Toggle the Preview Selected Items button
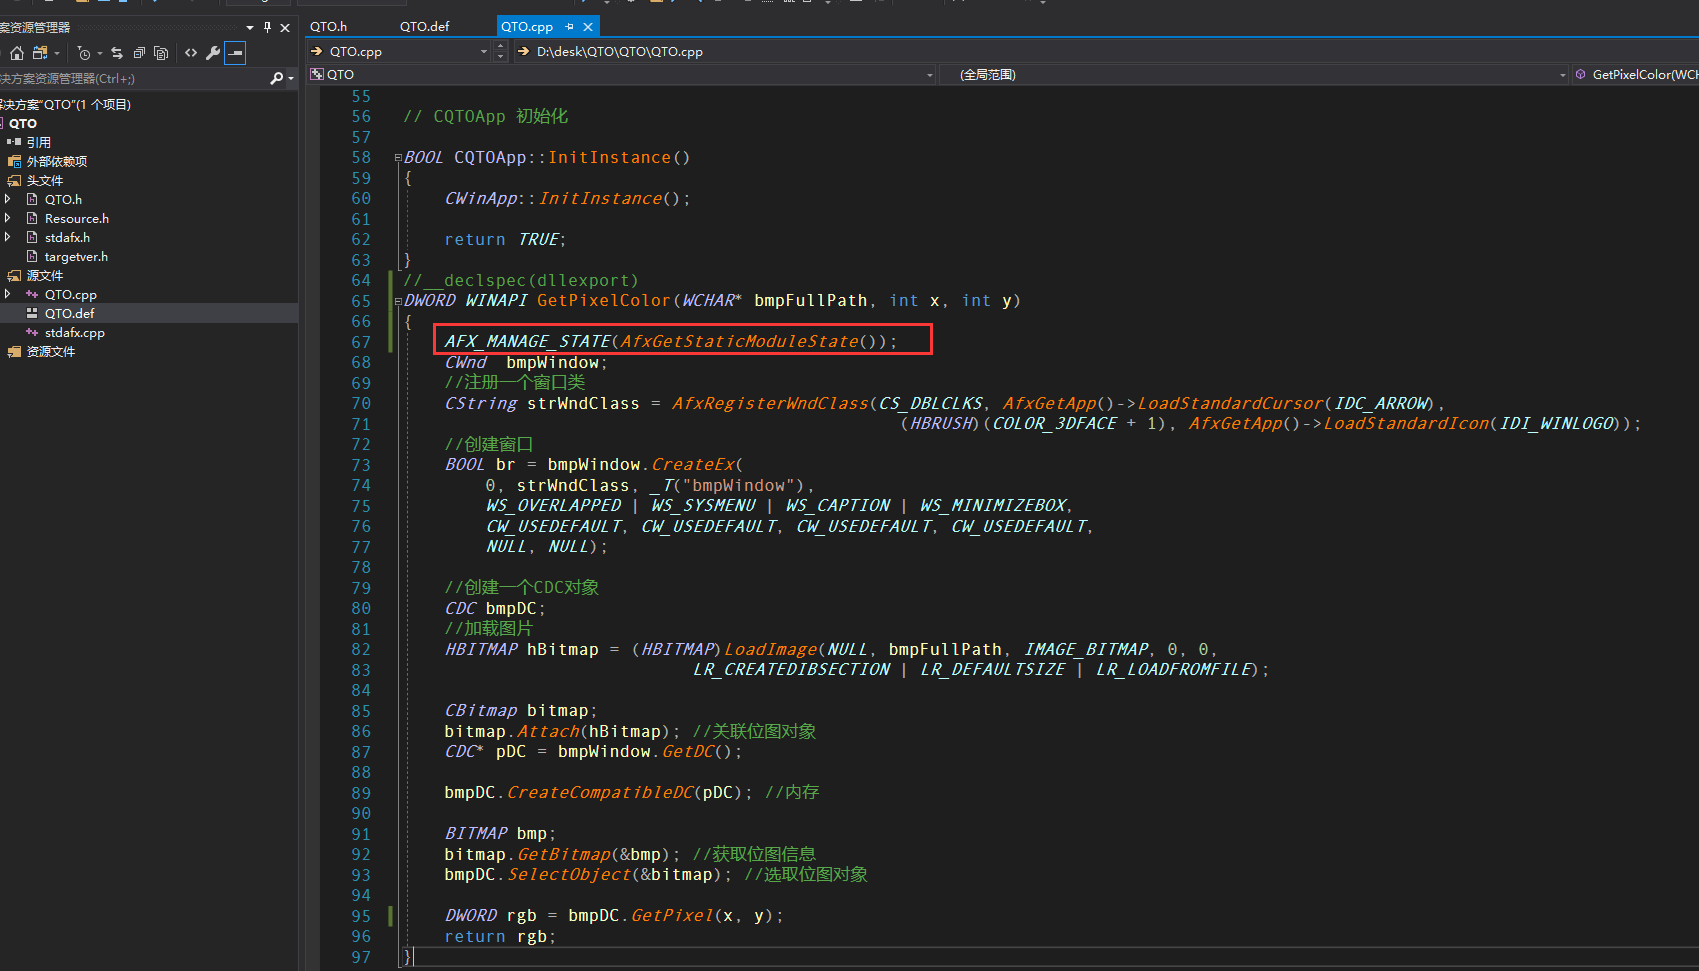This screenshot has width=1699, height=971. [235, 53]
